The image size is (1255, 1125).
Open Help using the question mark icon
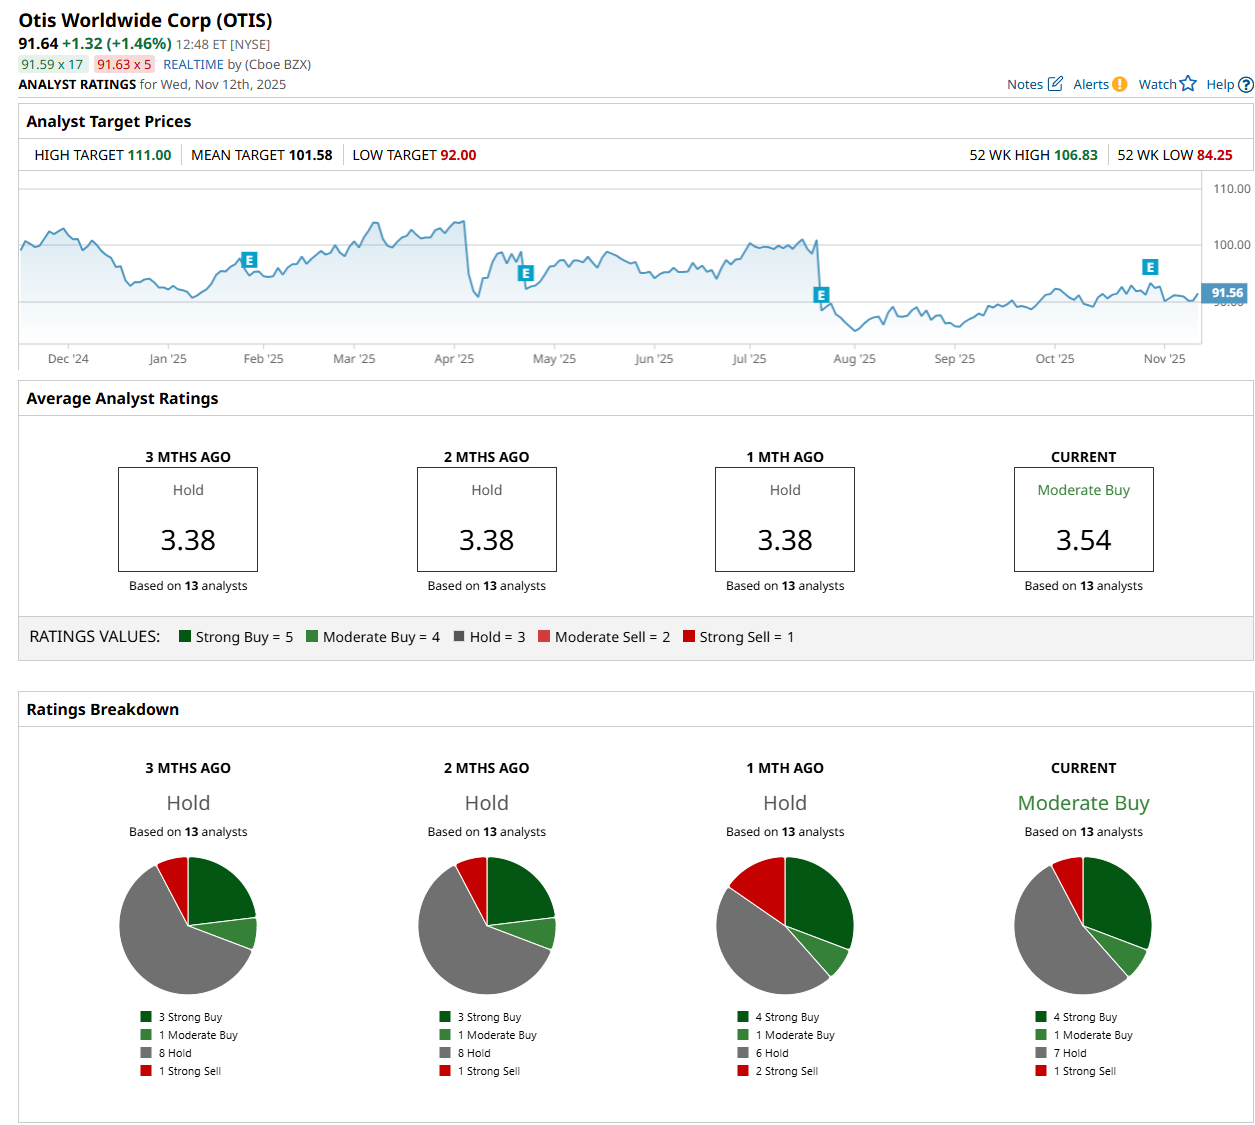(1246, 85)
